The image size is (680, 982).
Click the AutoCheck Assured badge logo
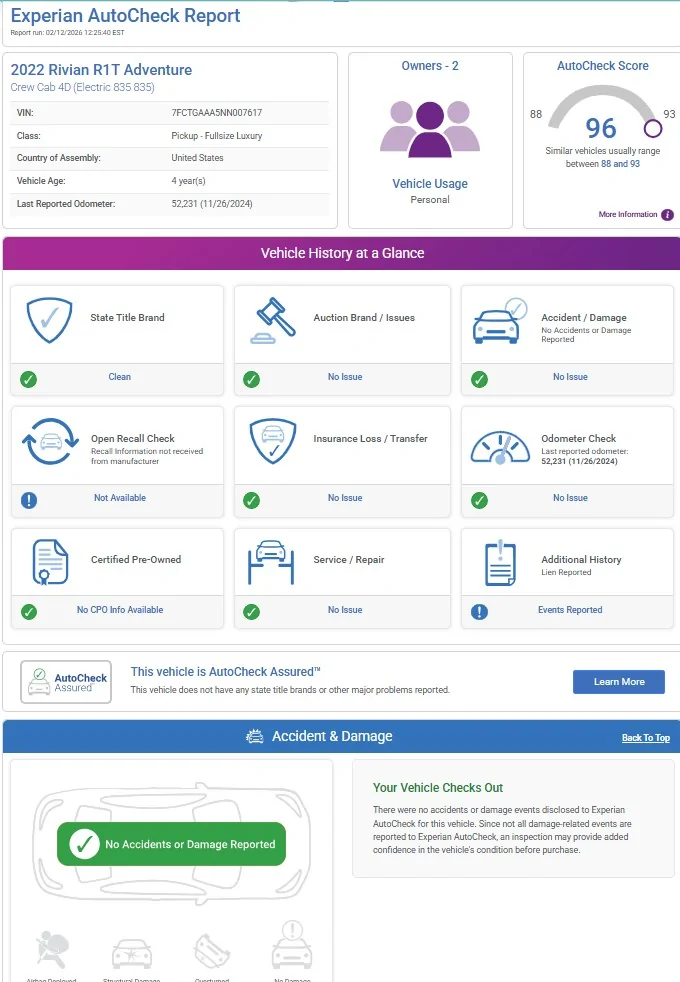click(x=66, y=682)
